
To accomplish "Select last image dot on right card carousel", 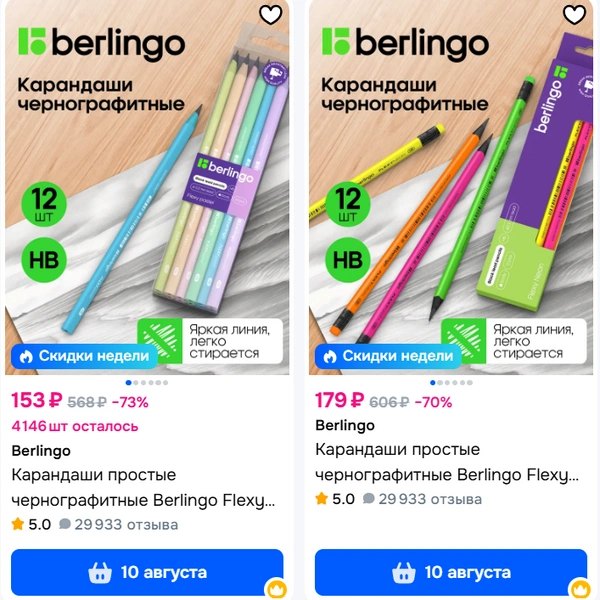I will pos(470,383).
